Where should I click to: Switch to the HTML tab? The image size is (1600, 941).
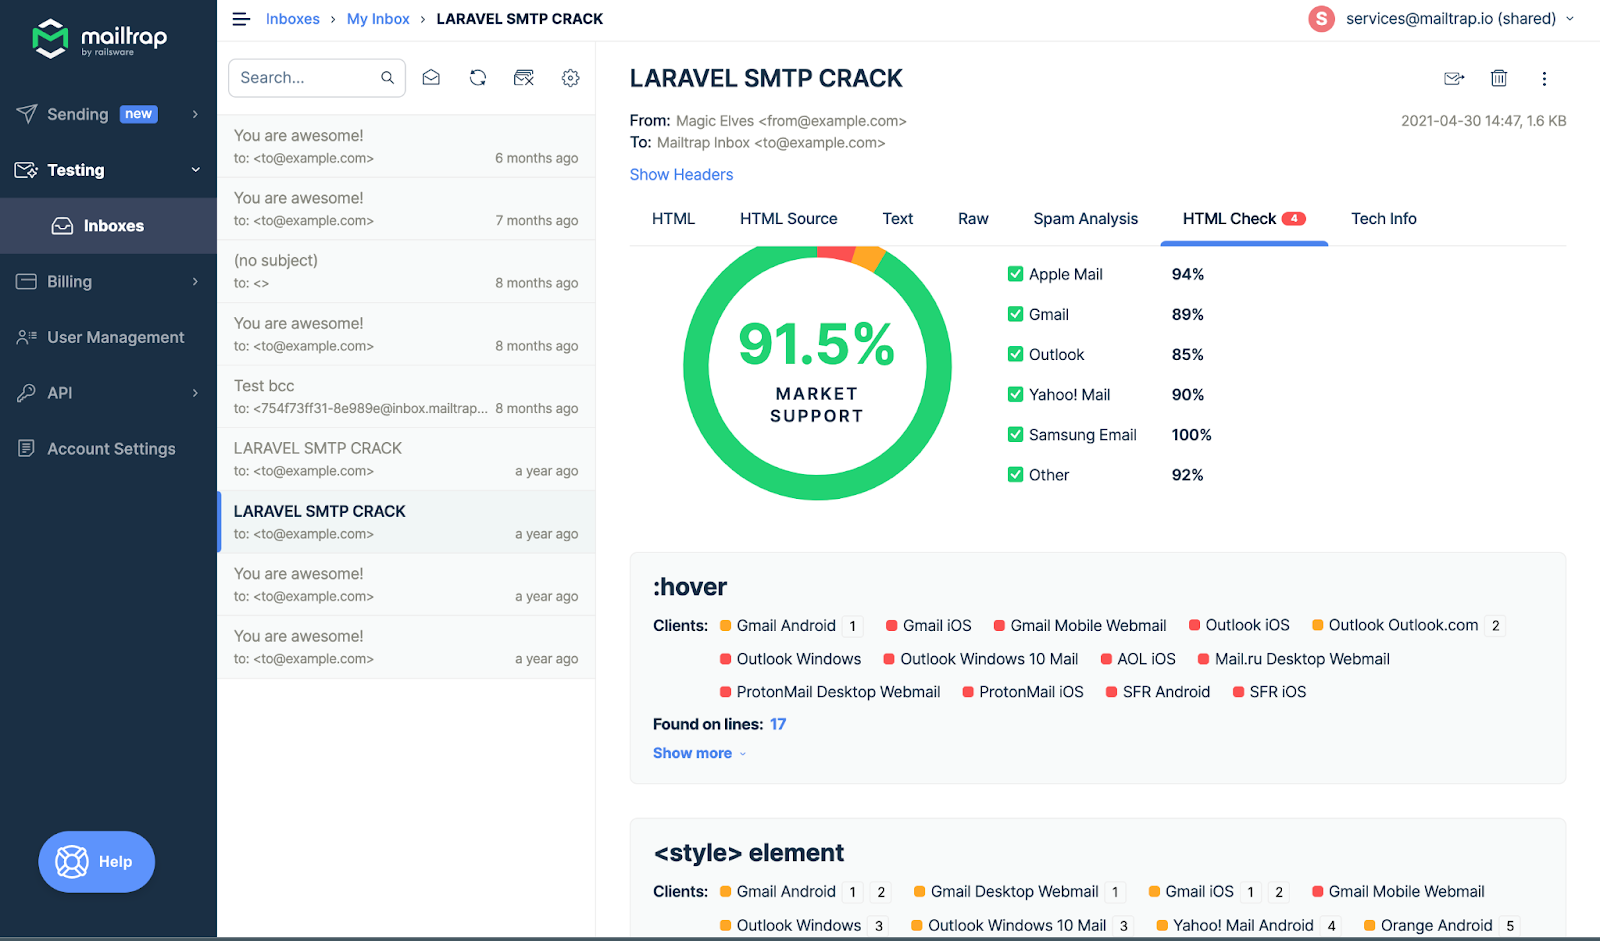[673, 219]
